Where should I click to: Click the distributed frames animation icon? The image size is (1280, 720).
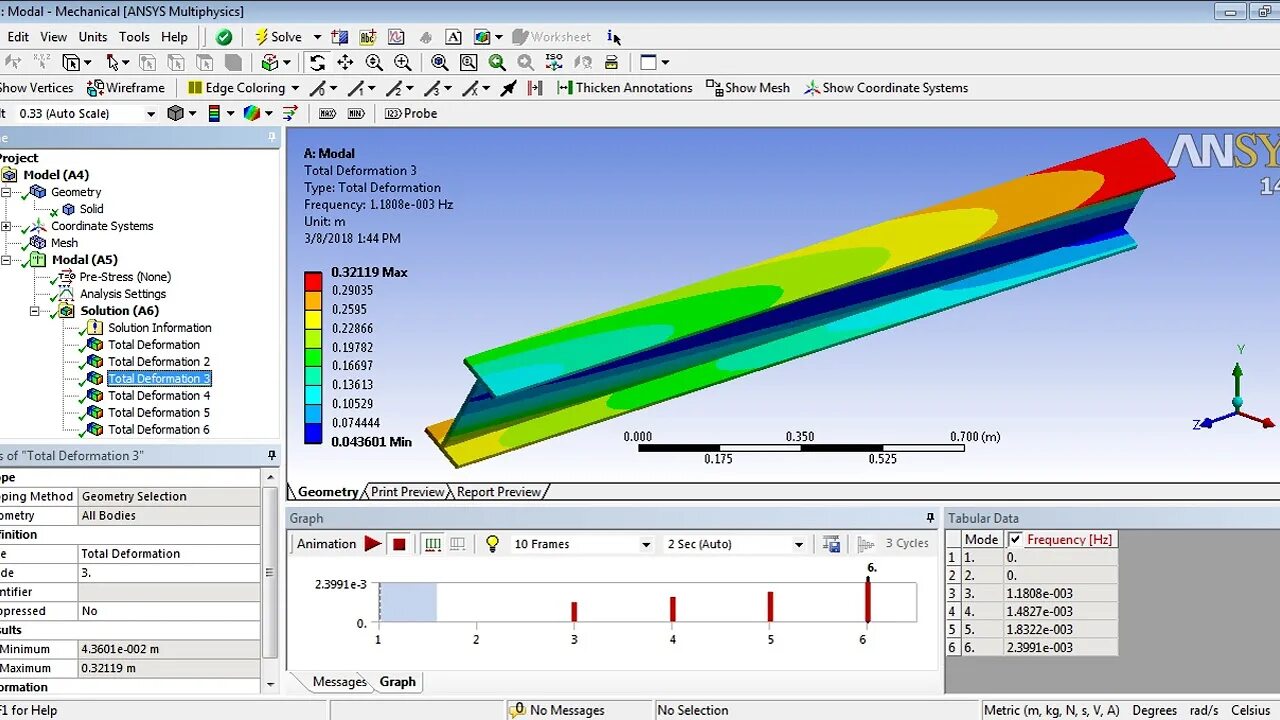click(433, 544)
